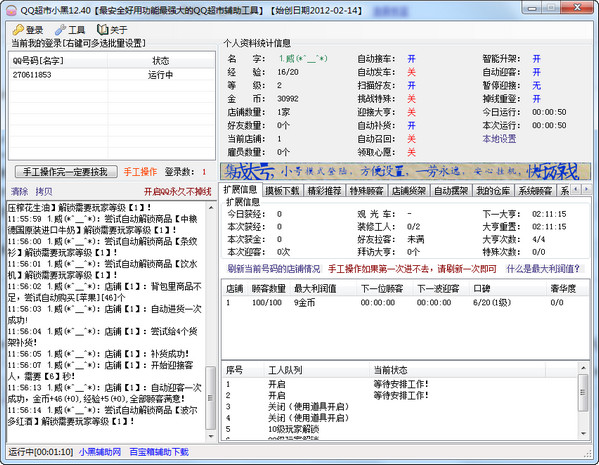The height and width of the screenshot is (465, 599).
Task: Click the 状态 column header
Action: click(x=161, y=61)
